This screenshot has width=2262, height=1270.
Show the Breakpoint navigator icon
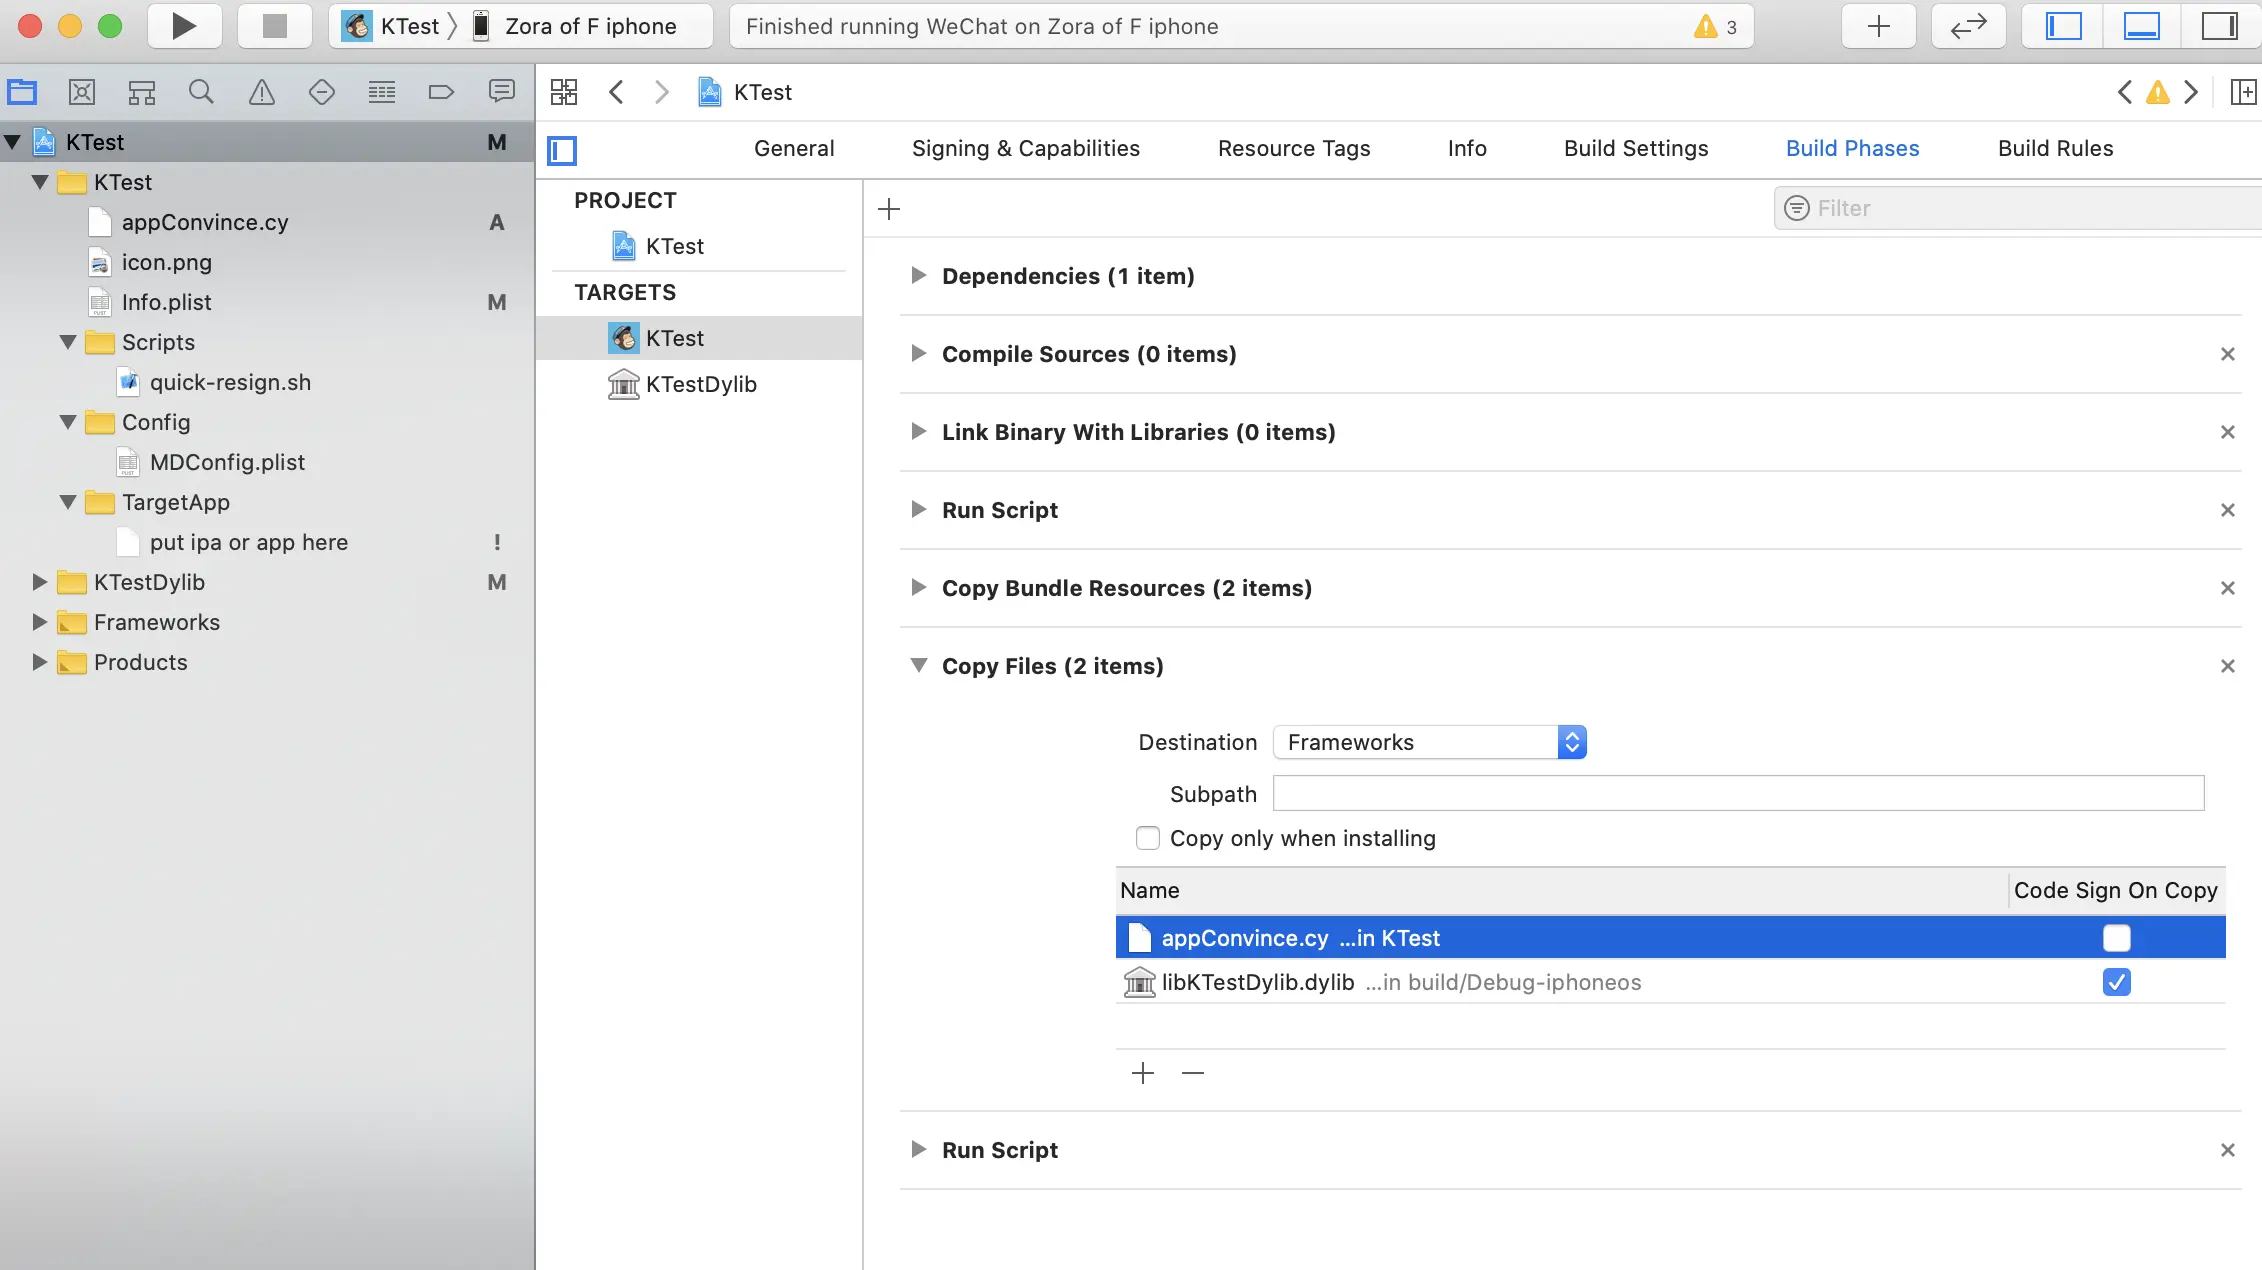441,92
